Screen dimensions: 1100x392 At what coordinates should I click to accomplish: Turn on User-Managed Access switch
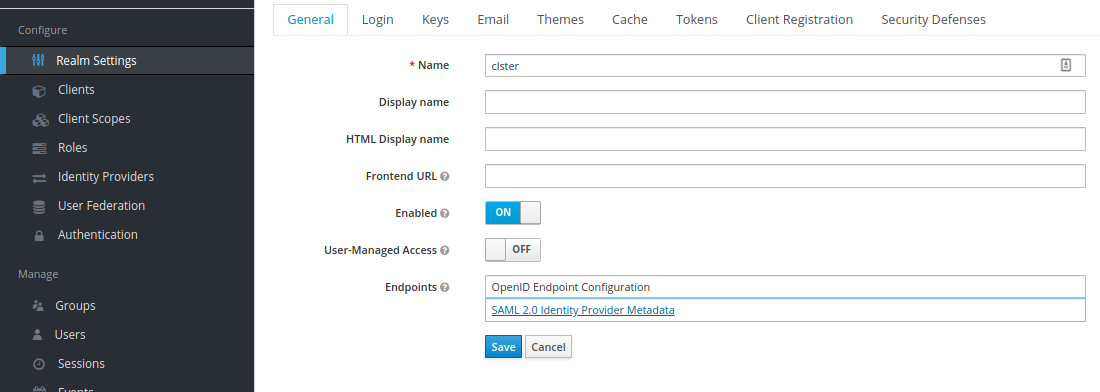click(513, 250)
